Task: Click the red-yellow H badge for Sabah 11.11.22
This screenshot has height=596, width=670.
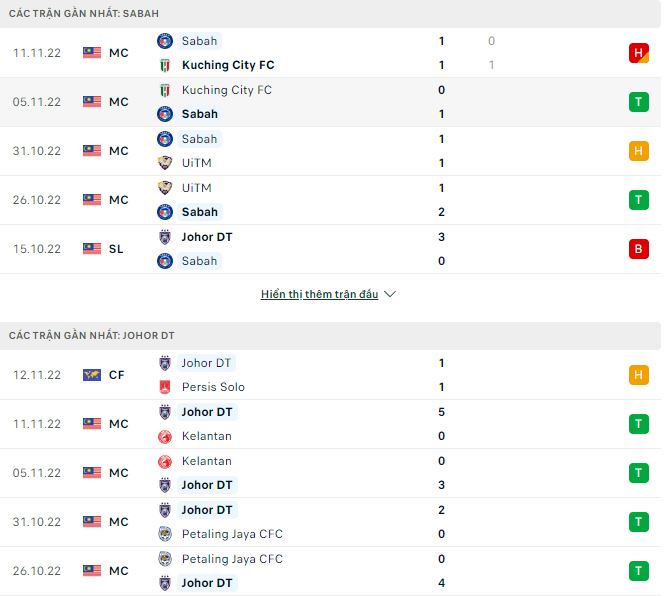Action: click(638, 53)
